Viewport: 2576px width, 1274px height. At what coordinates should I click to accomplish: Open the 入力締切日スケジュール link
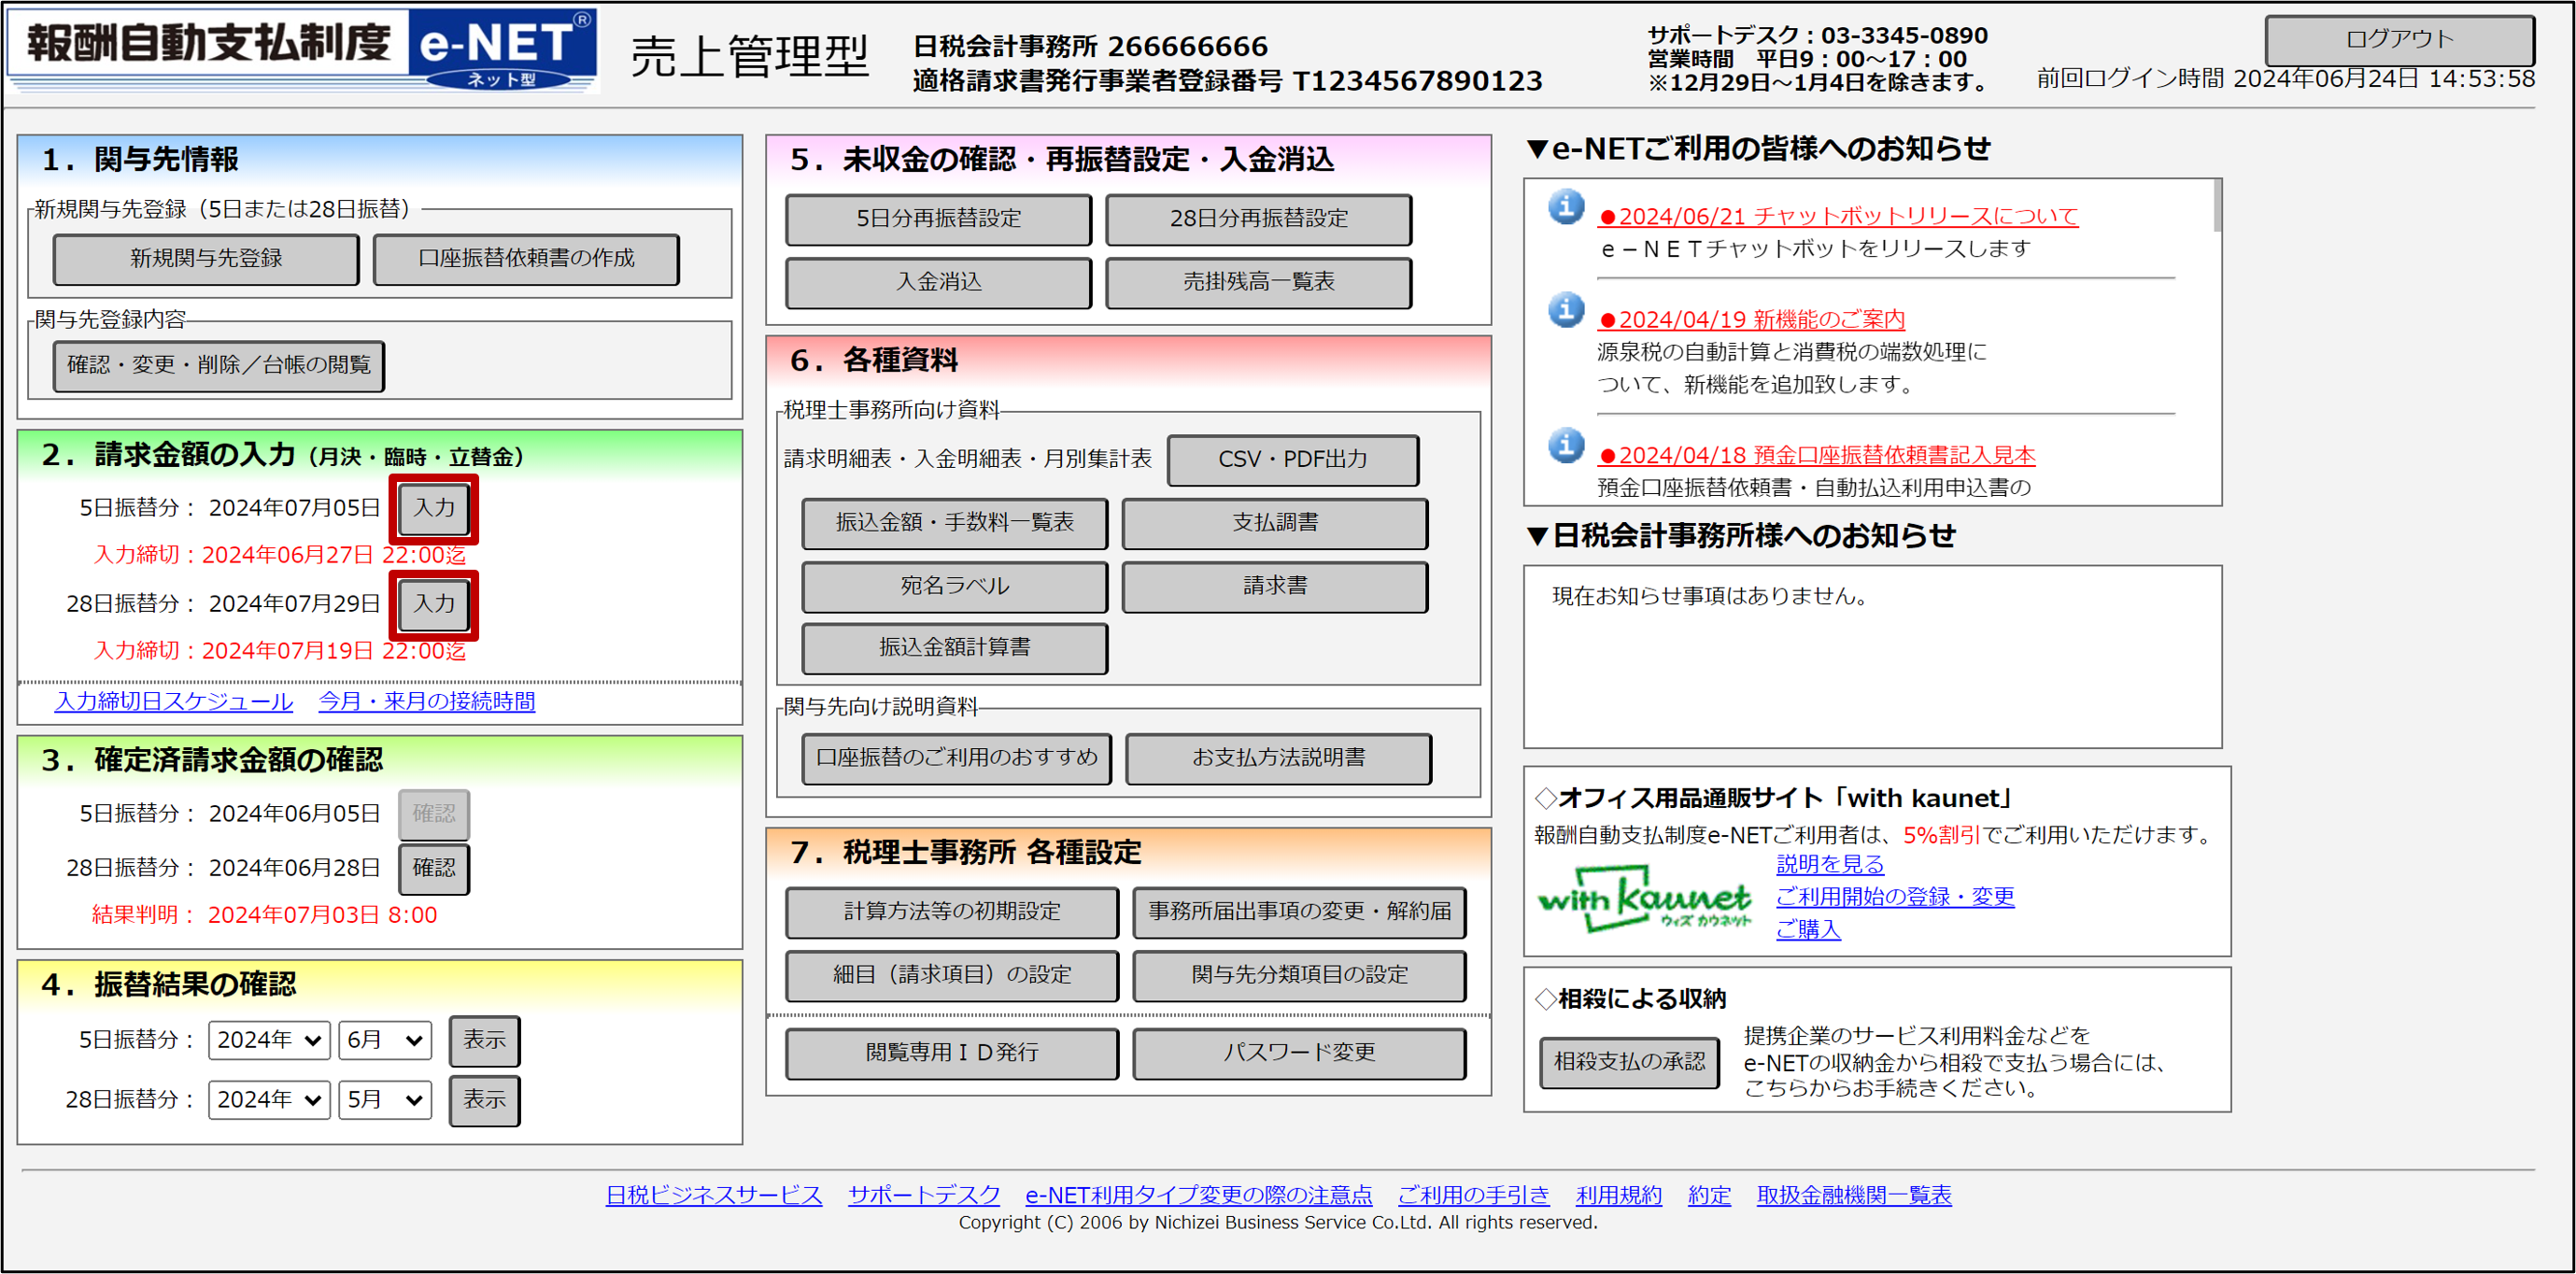click(x=174, y=702)
